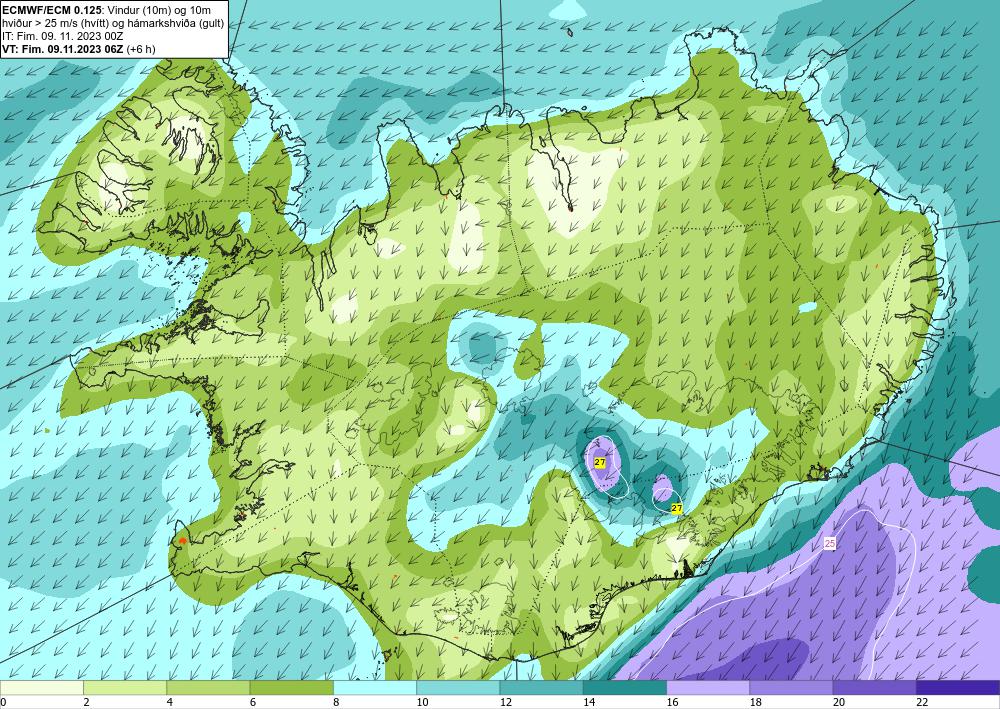Select the light green 2–4 m/s legend swatch
This screenshot has width=1000, height=709.
tap(125, 688)
